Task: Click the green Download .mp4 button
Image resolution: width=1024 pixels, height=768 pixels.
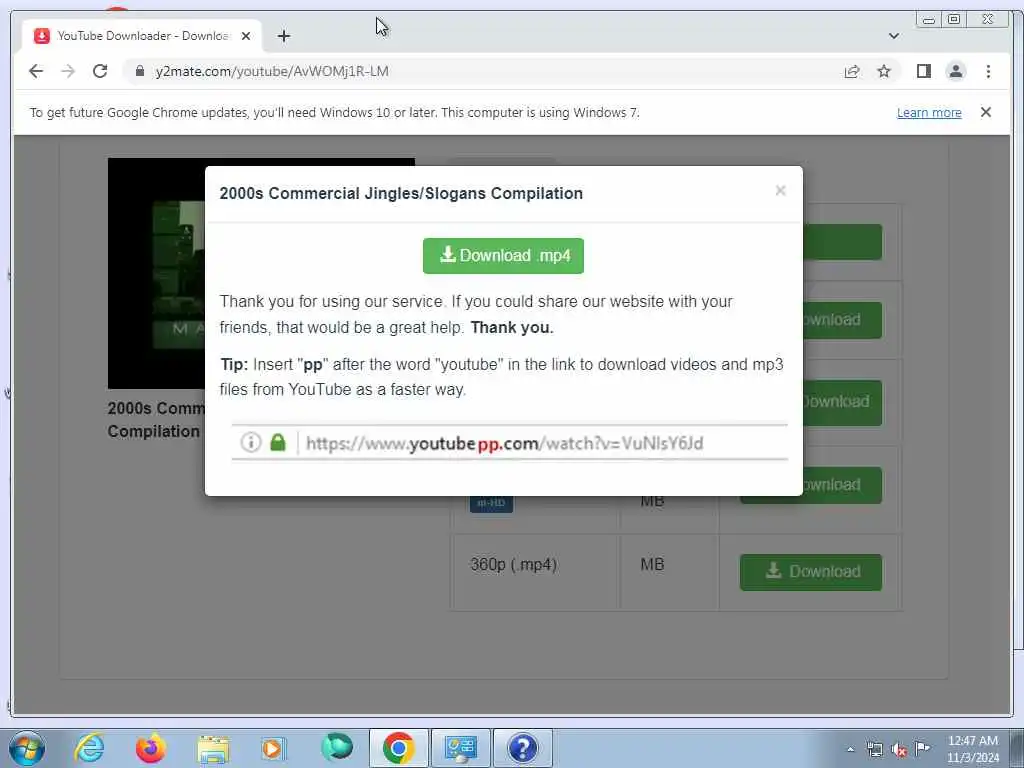Action: (x=503, y=255)
